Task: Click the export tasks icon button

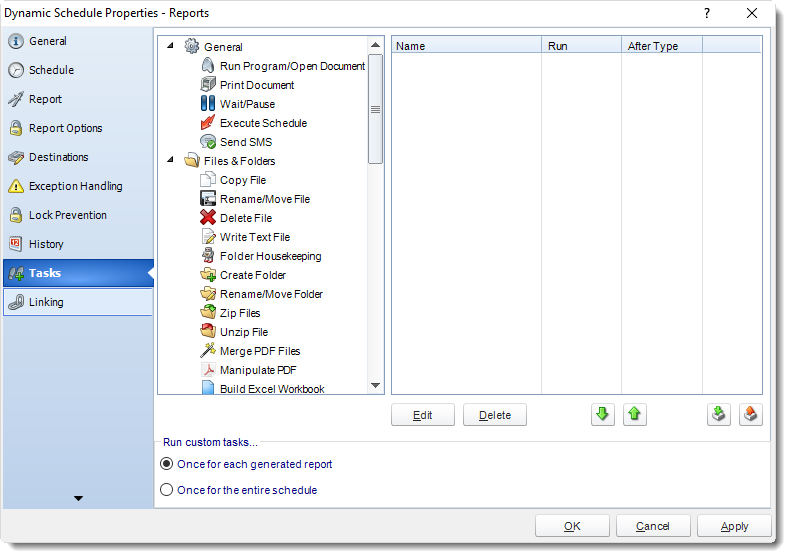Action: tap(751, 415)
